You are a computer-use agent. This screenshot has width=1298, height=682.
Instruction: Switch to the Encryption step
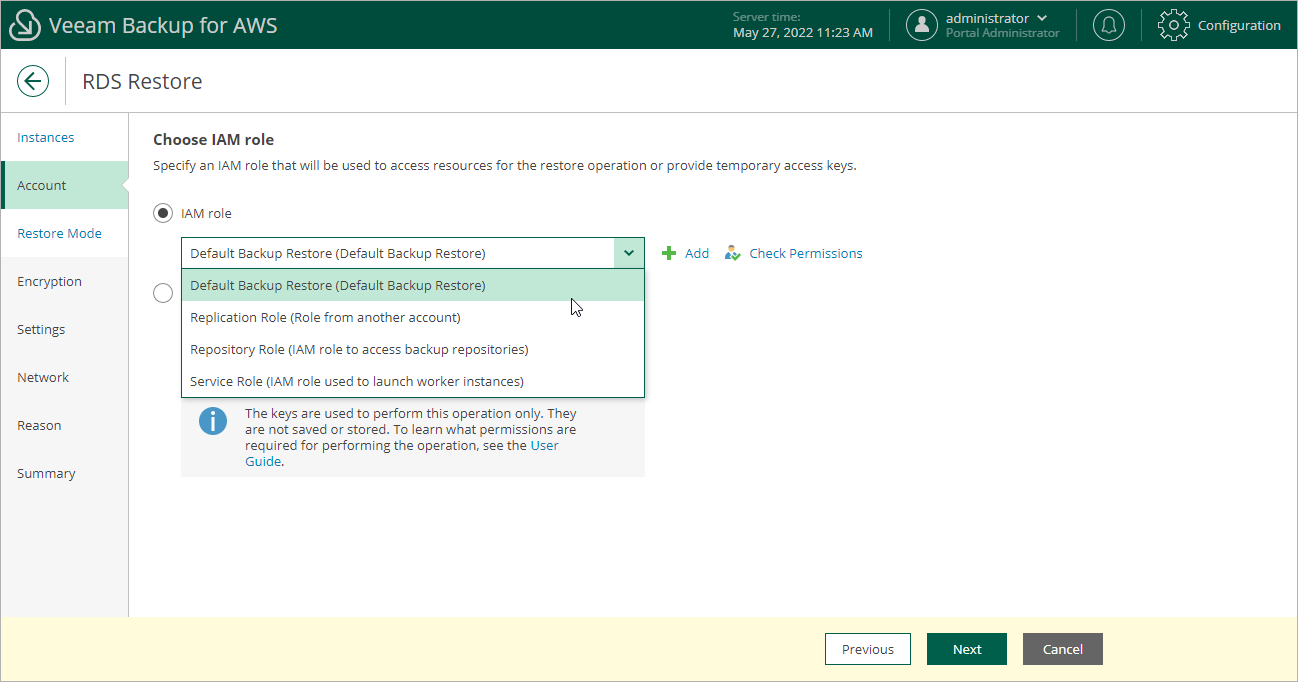49,281
